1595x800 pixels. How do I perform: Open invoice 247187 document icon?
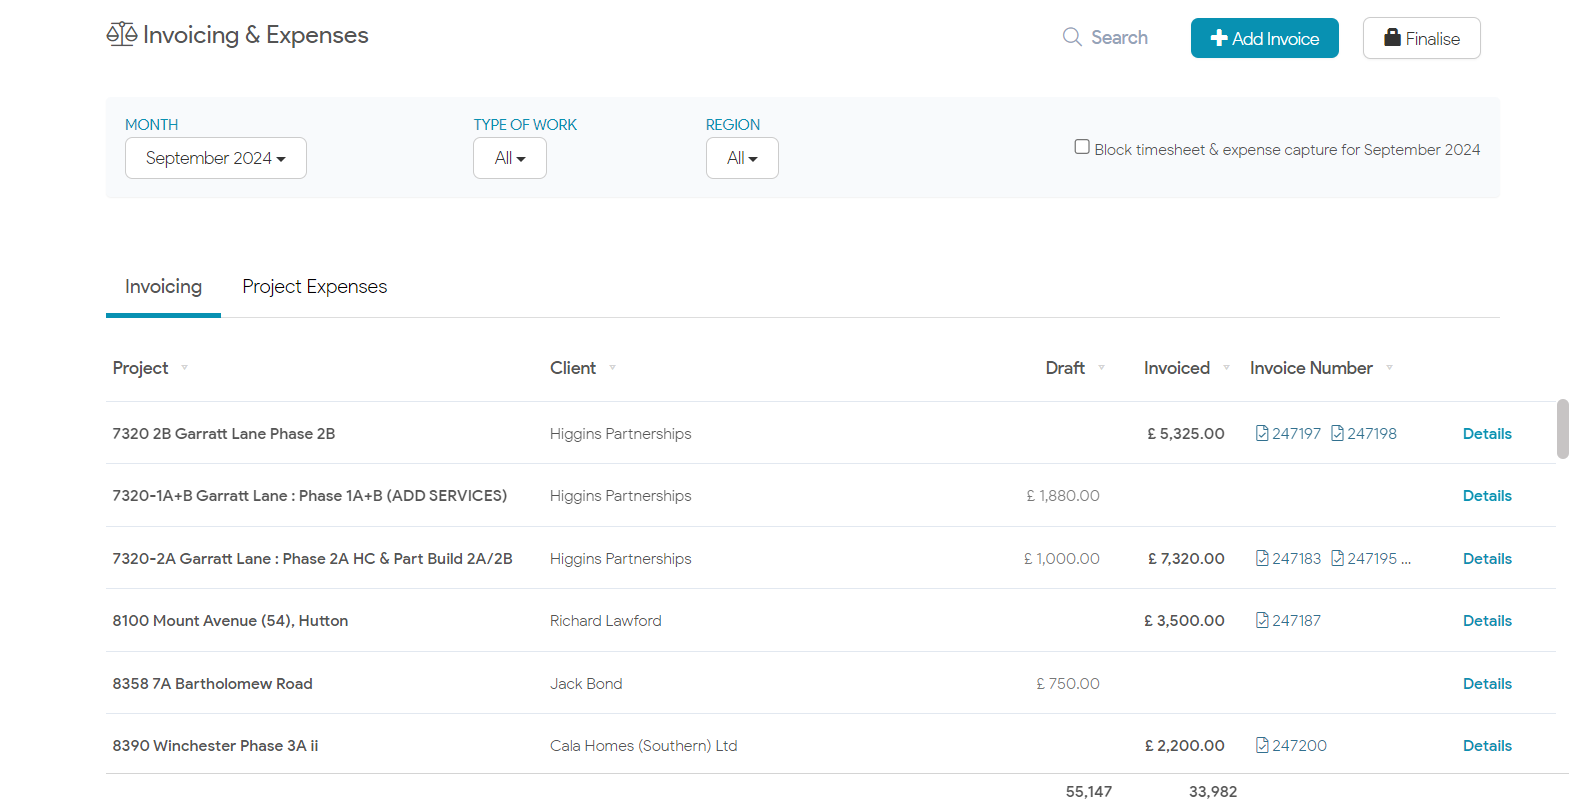pos(1262,620)
